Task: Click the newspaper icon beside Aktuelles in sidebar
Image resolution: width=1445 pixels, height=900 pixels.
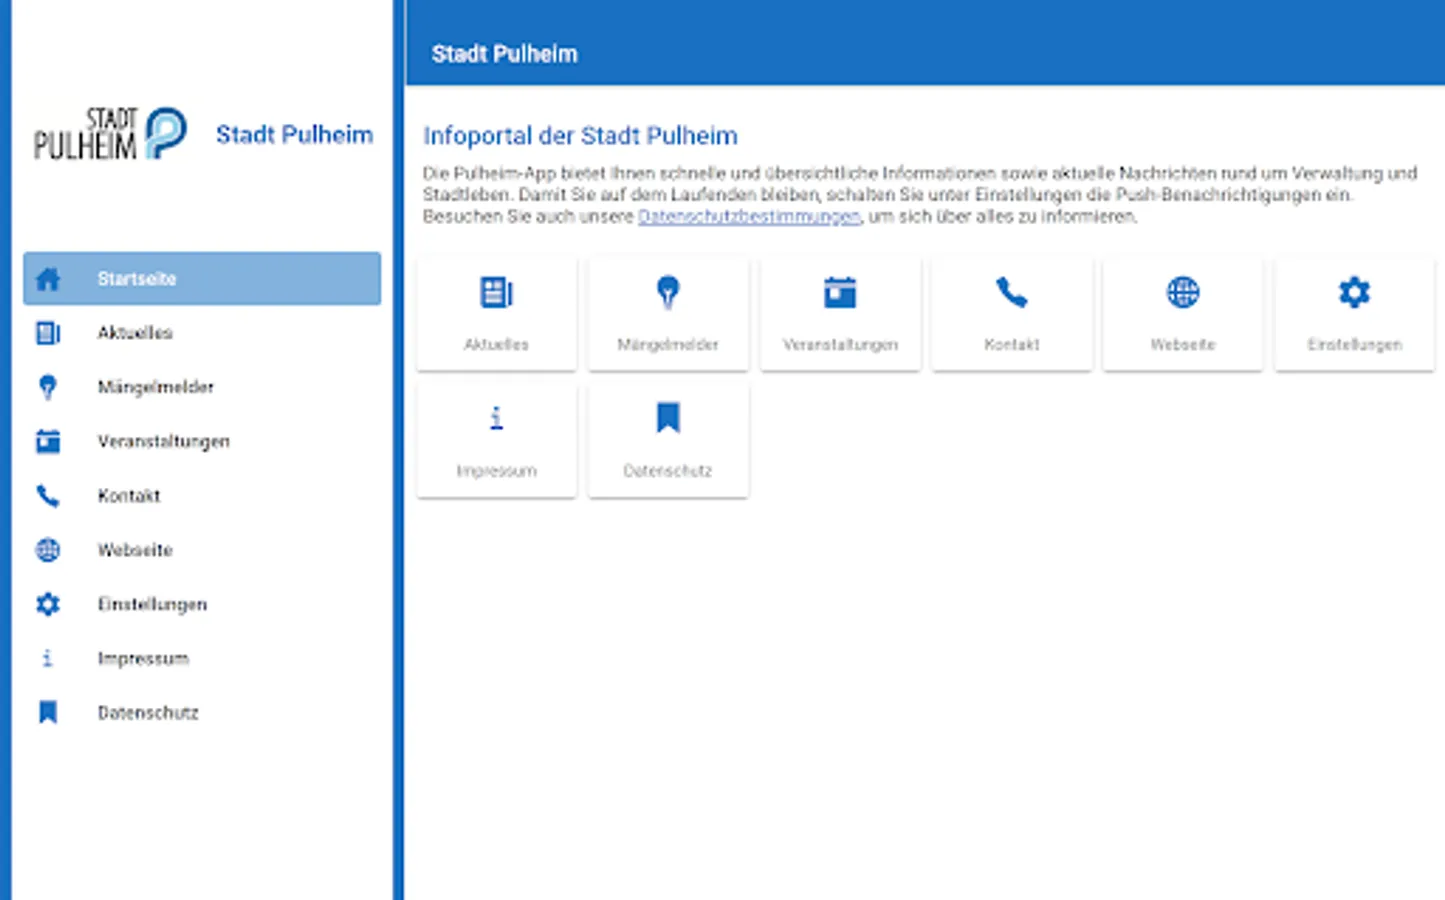Action: [x=48, y=333]
